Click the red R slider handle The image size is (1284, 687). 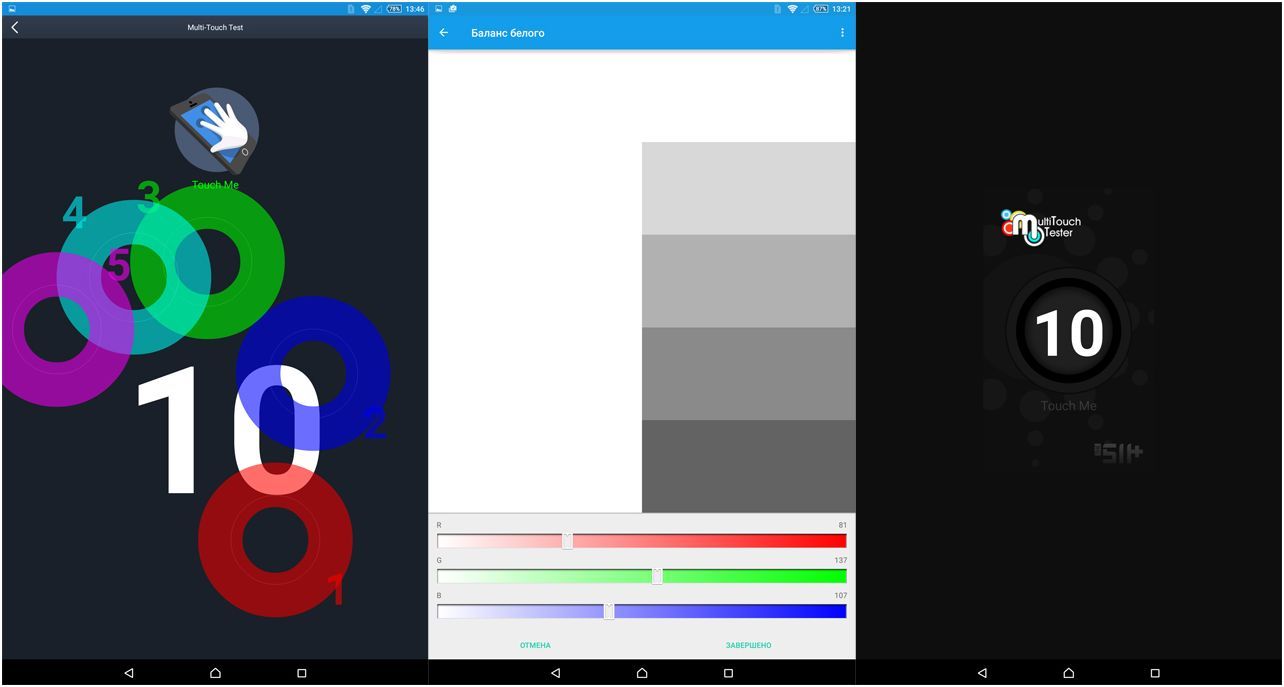click(x=567, y=541)
